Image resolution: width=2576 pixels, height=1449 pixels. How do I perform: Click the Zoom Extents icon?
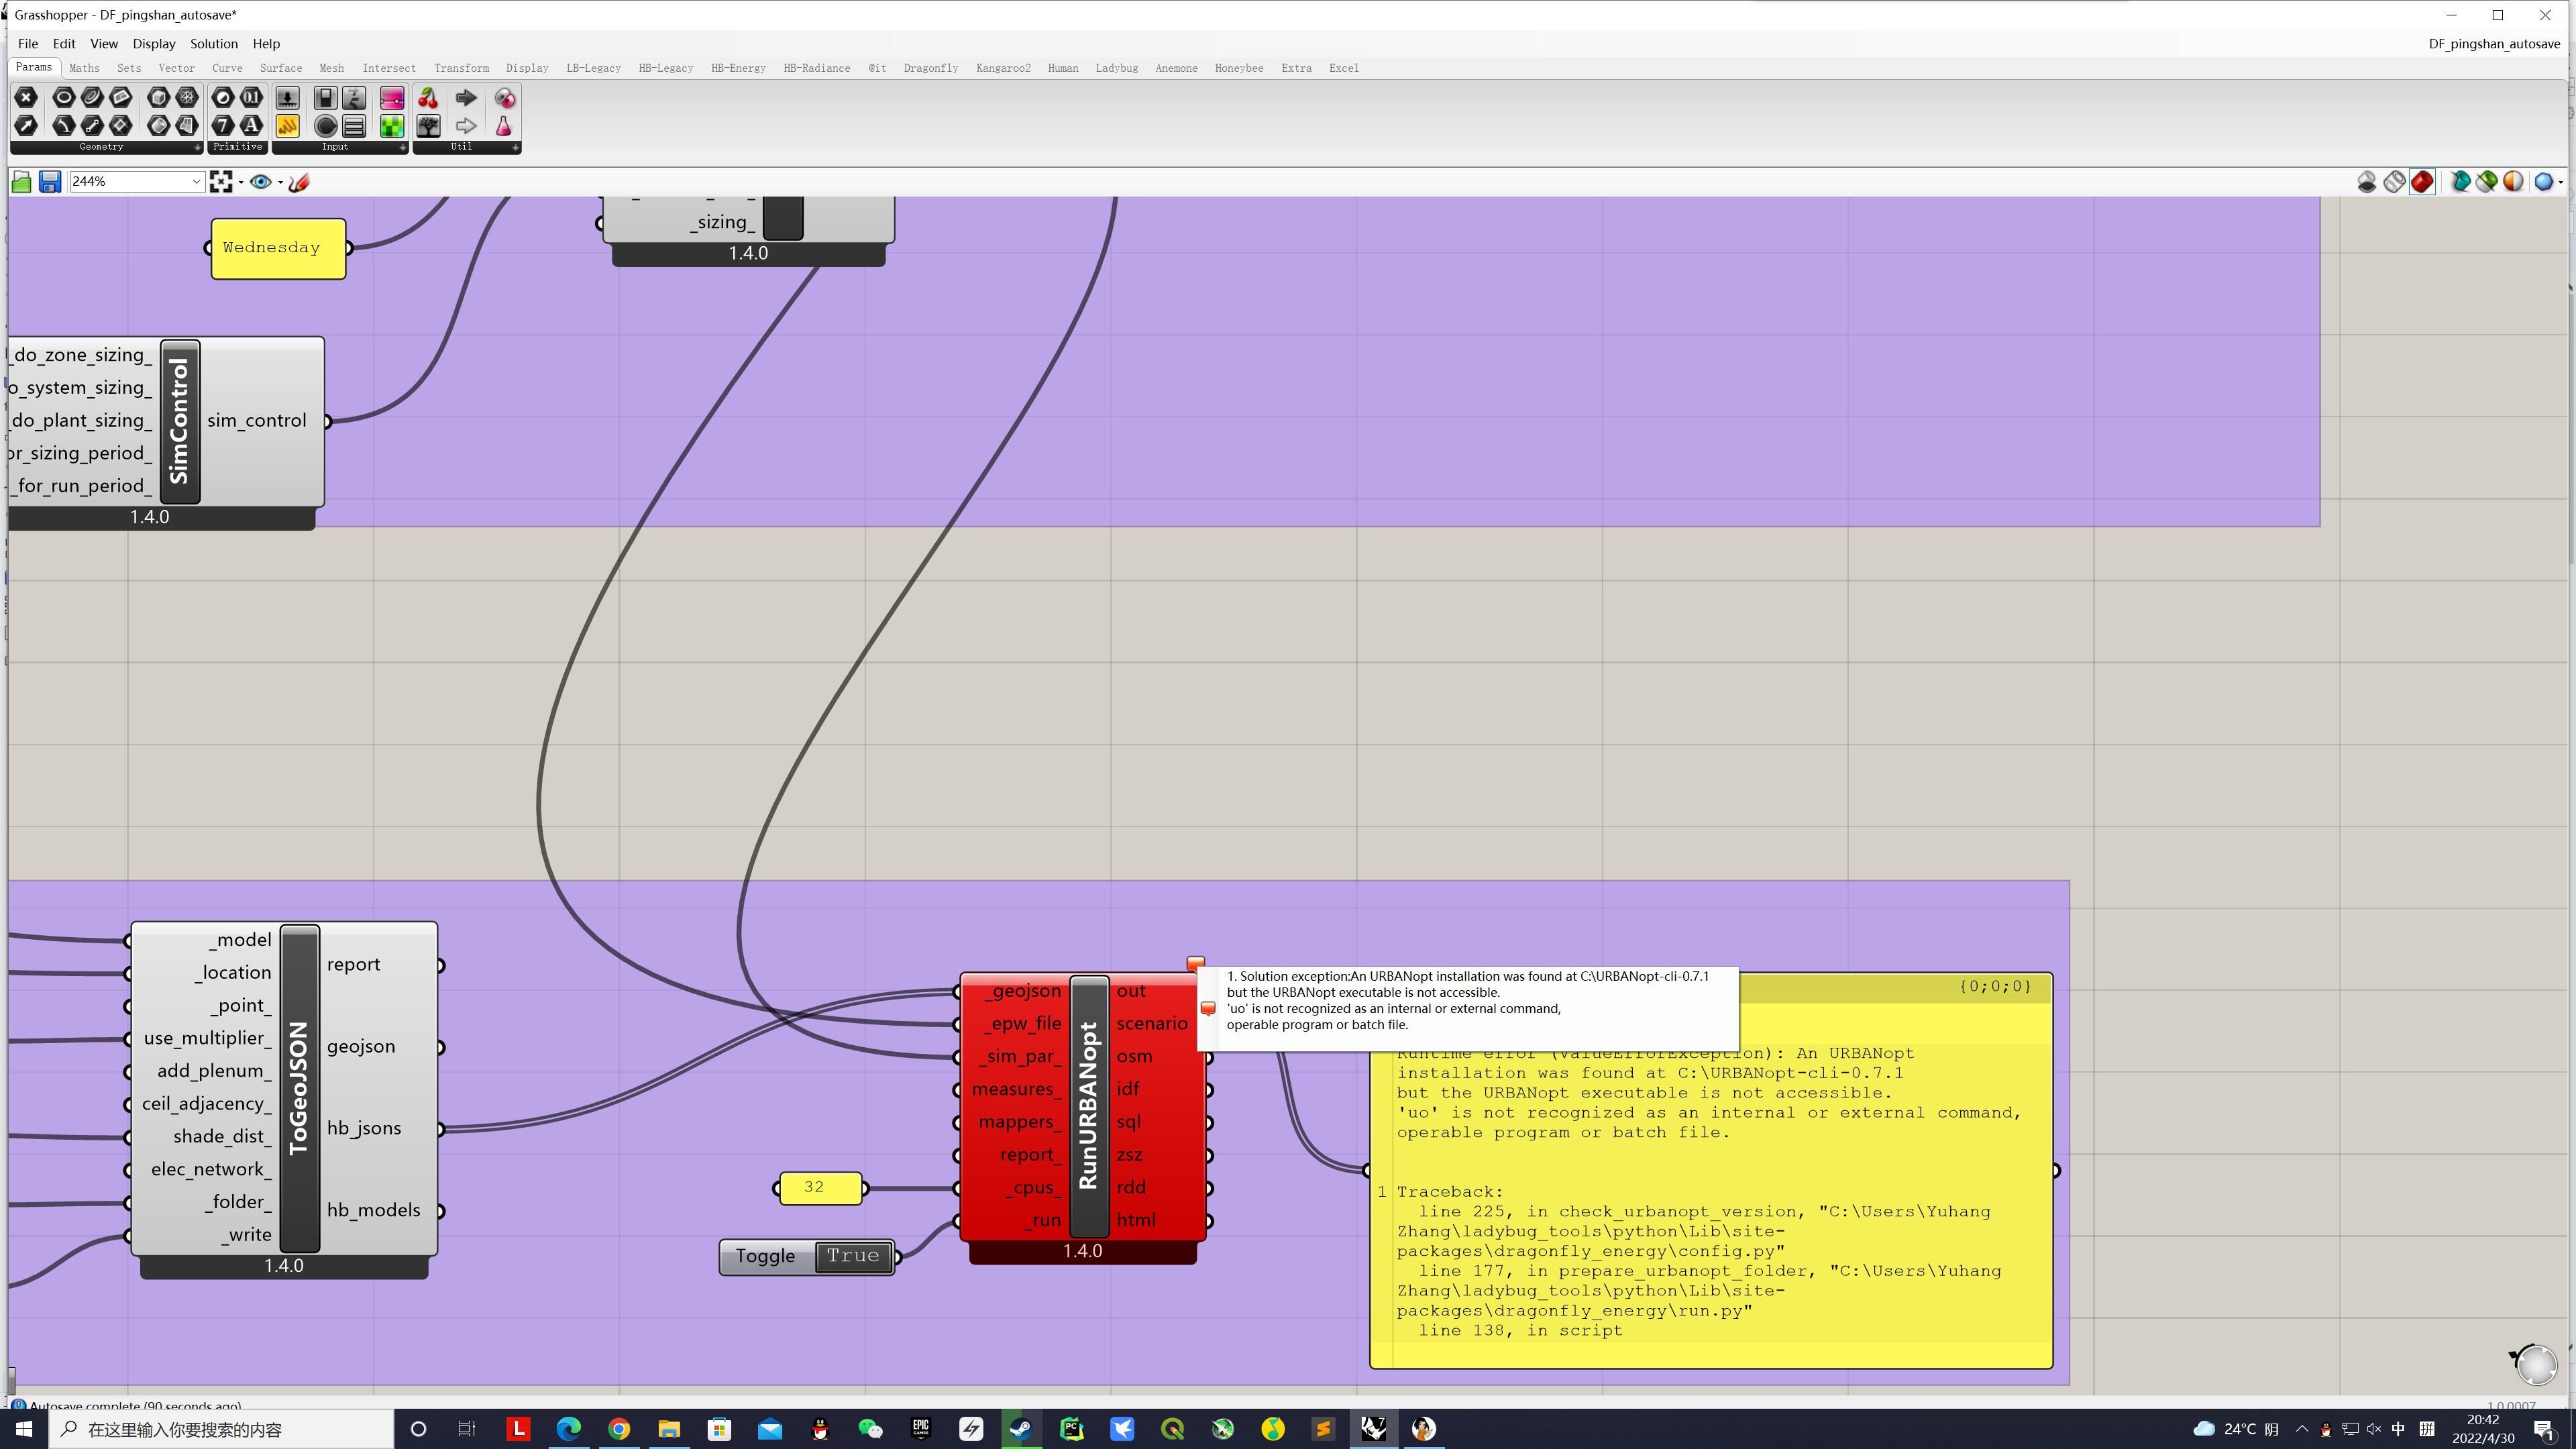[x=221, y=181]
